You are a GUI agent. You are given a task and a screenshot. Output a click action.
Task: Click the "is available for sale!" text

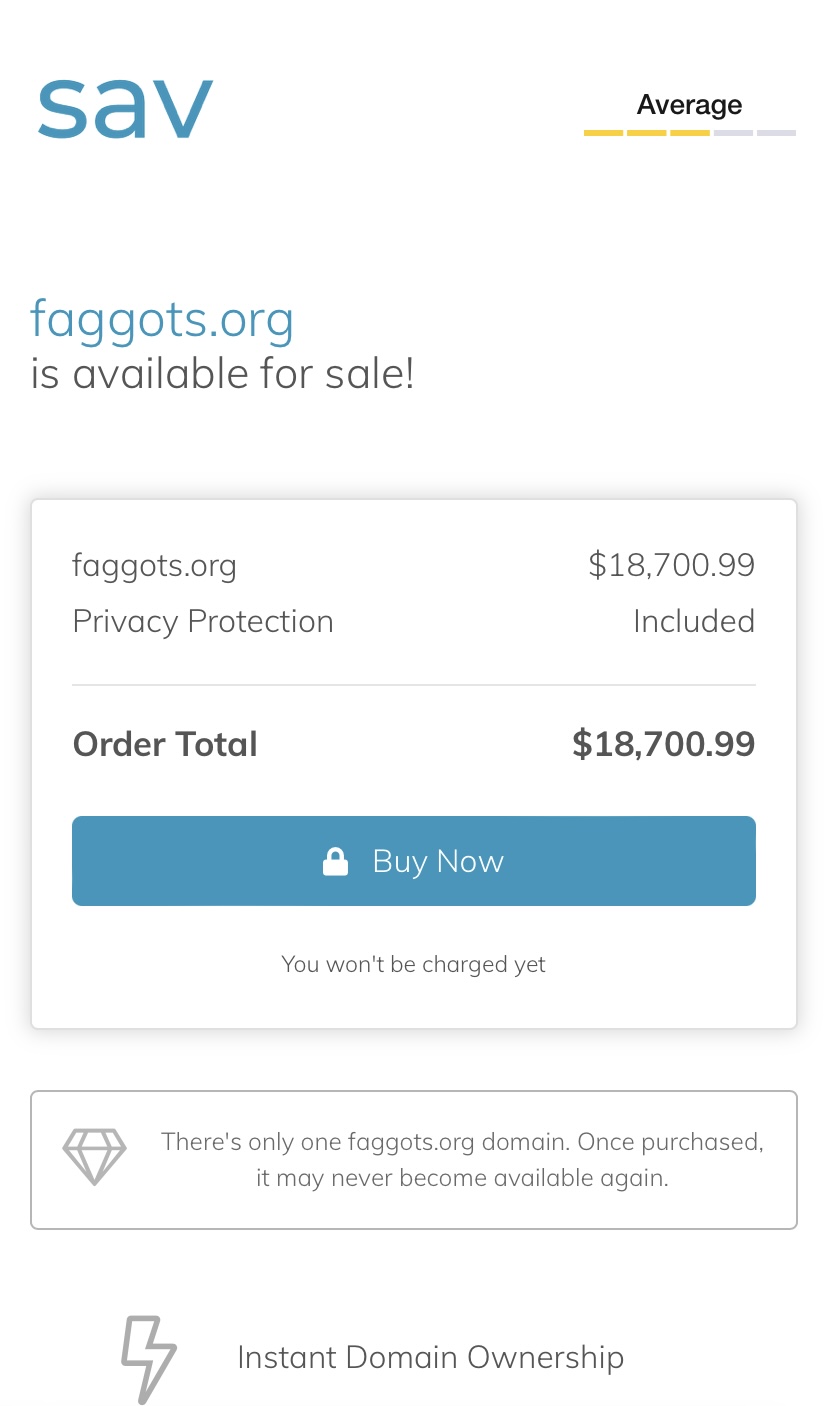click(222, 374)
